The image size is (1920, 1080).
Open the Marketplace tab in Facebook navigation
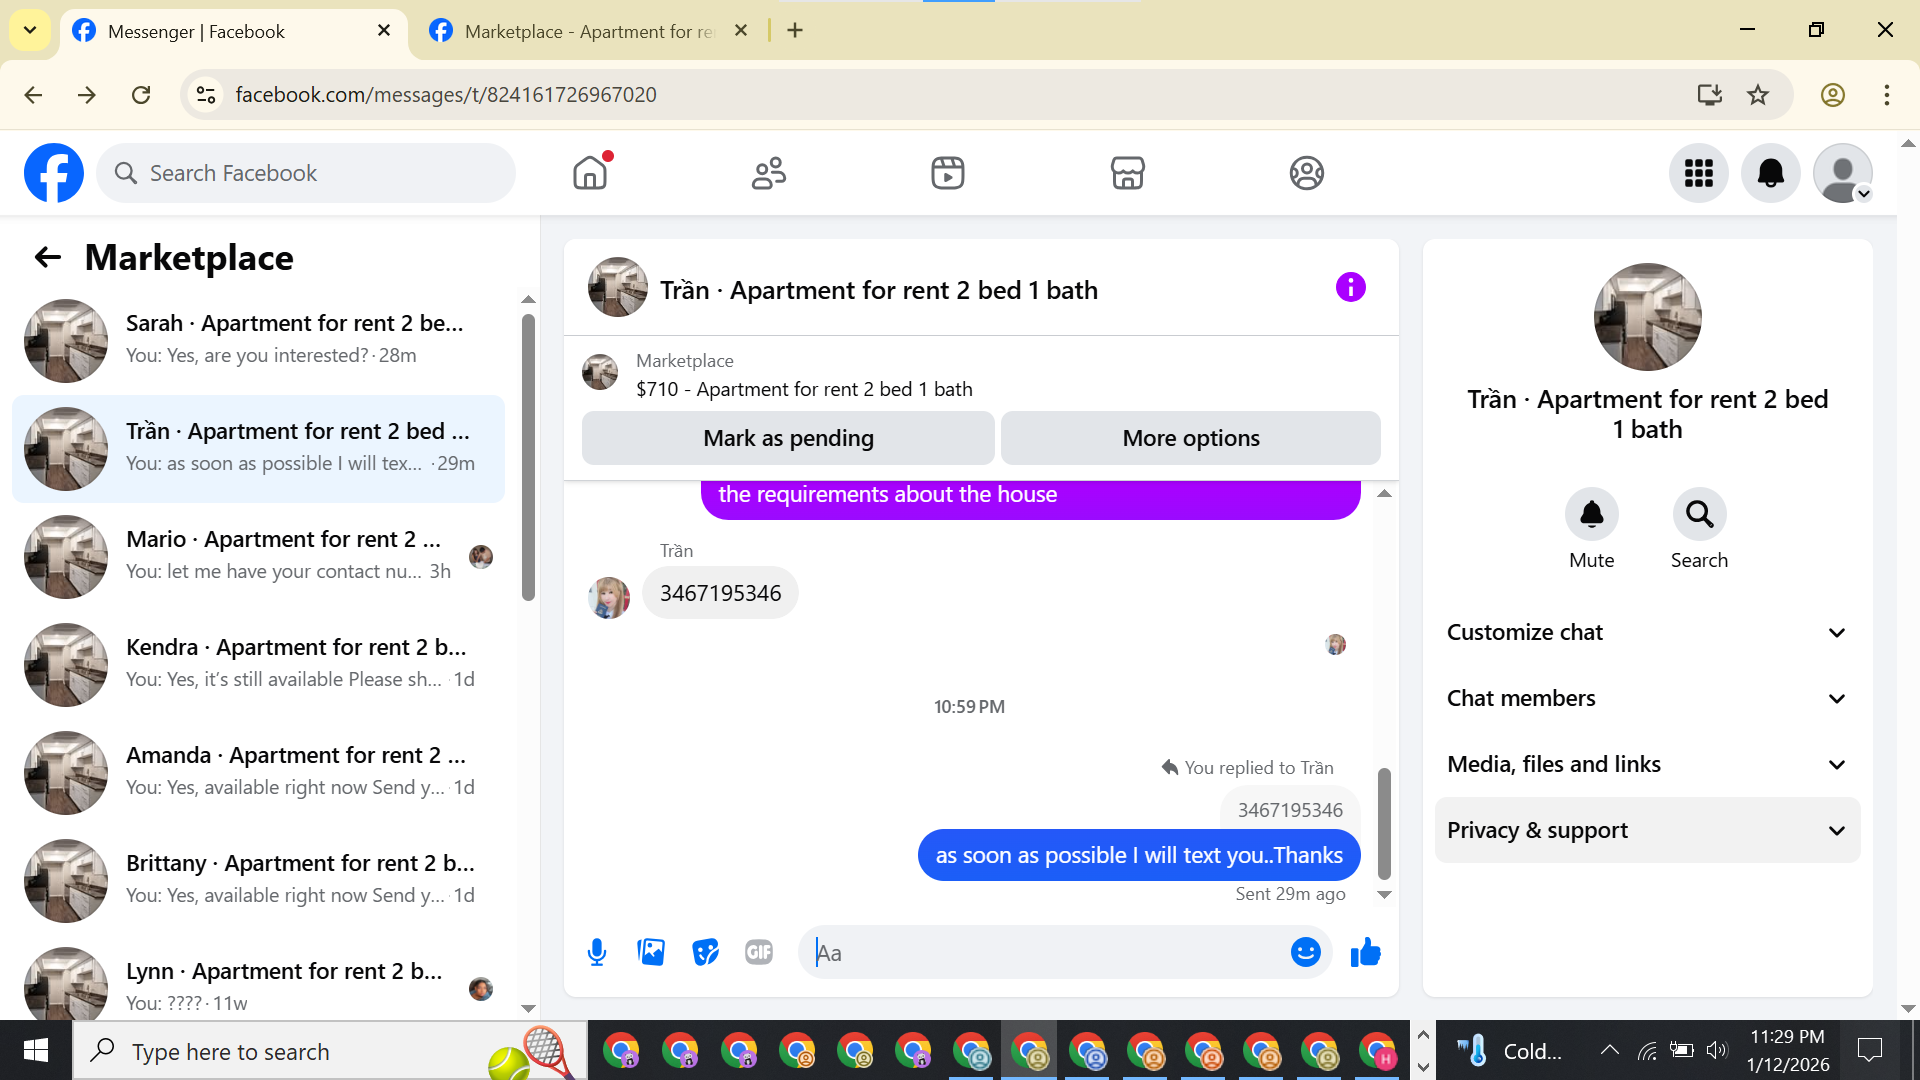coord(1127,173)
